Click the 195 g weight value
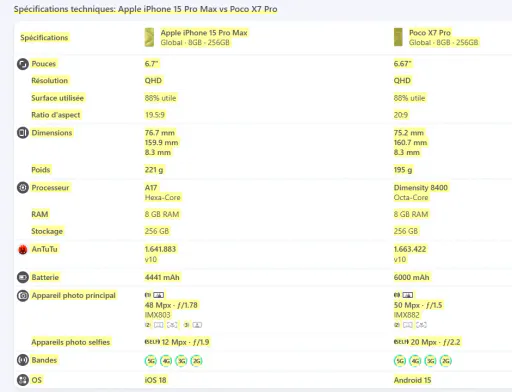 [403, 170]
